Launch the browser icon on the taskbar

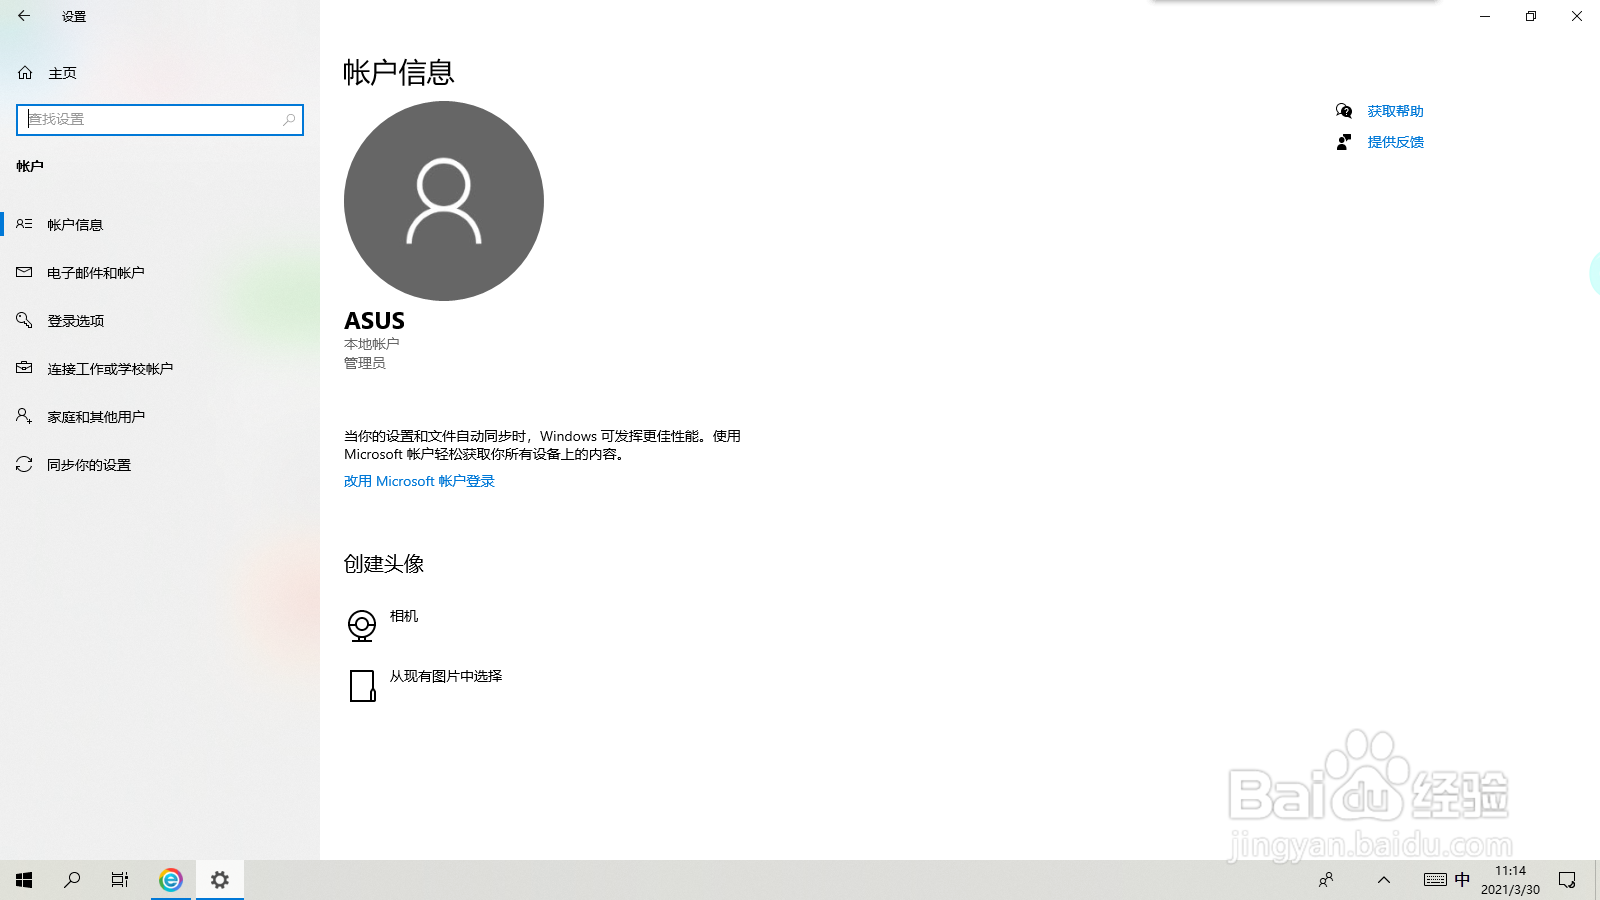click(171, 880)
